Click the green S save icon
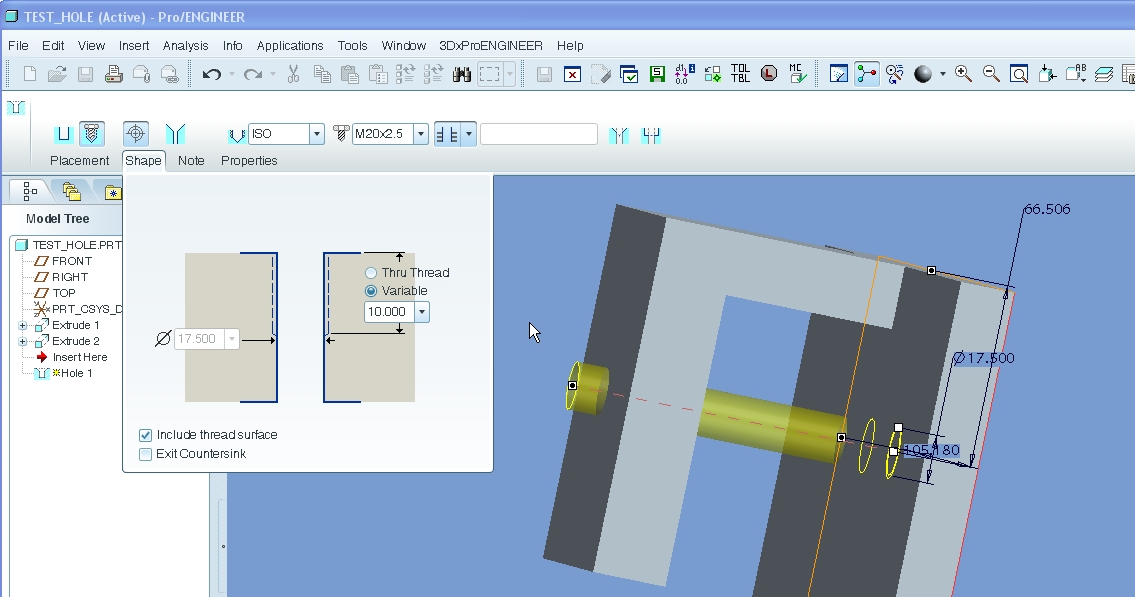Viewport: 1135px width, 597px height. (x=657, y=74)
